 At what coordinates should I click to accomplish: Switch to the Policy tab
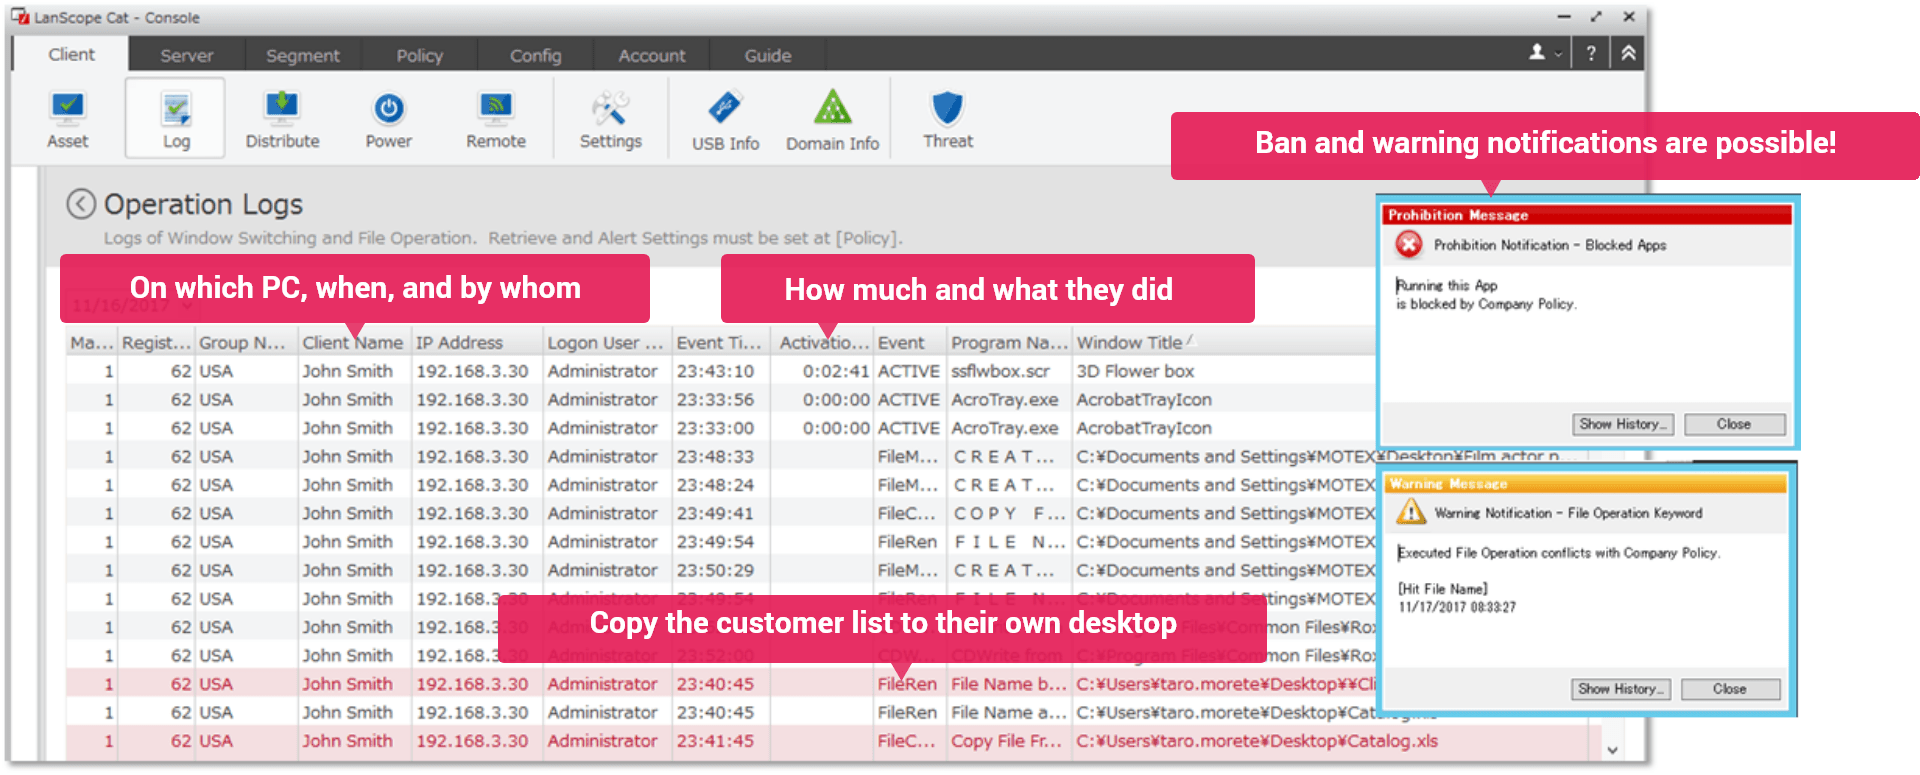(x=419, y=56)
